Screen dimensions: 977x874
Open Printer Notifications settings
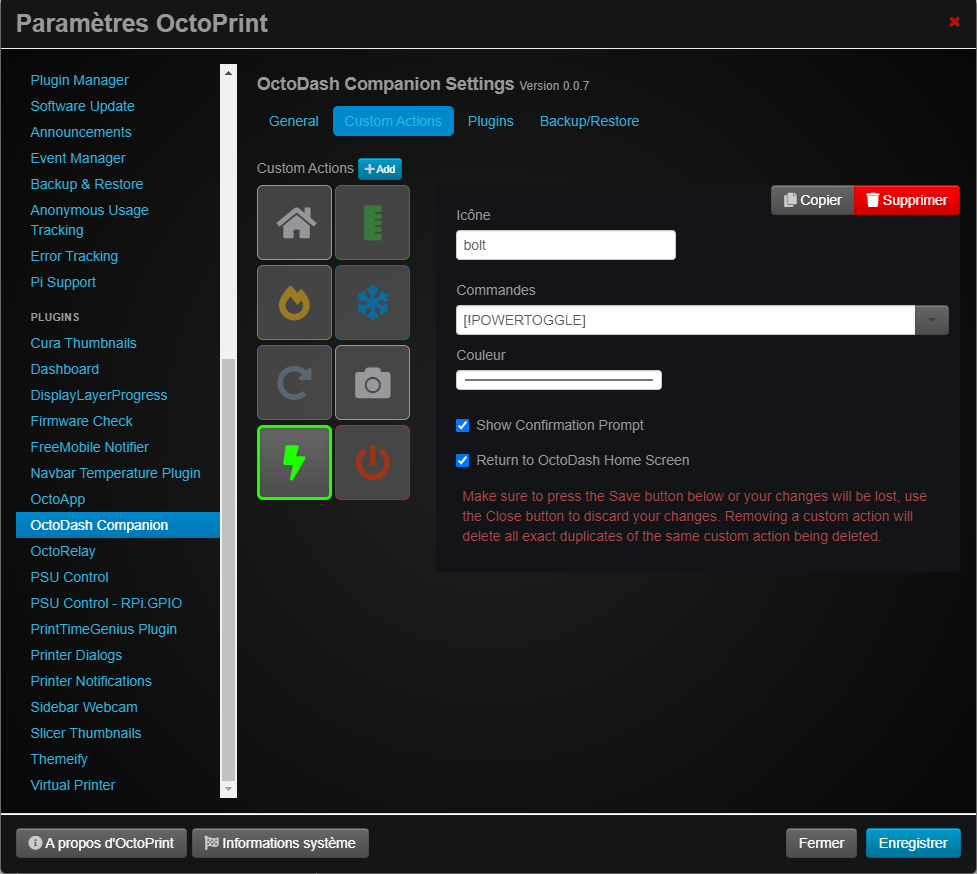[91, 682]
